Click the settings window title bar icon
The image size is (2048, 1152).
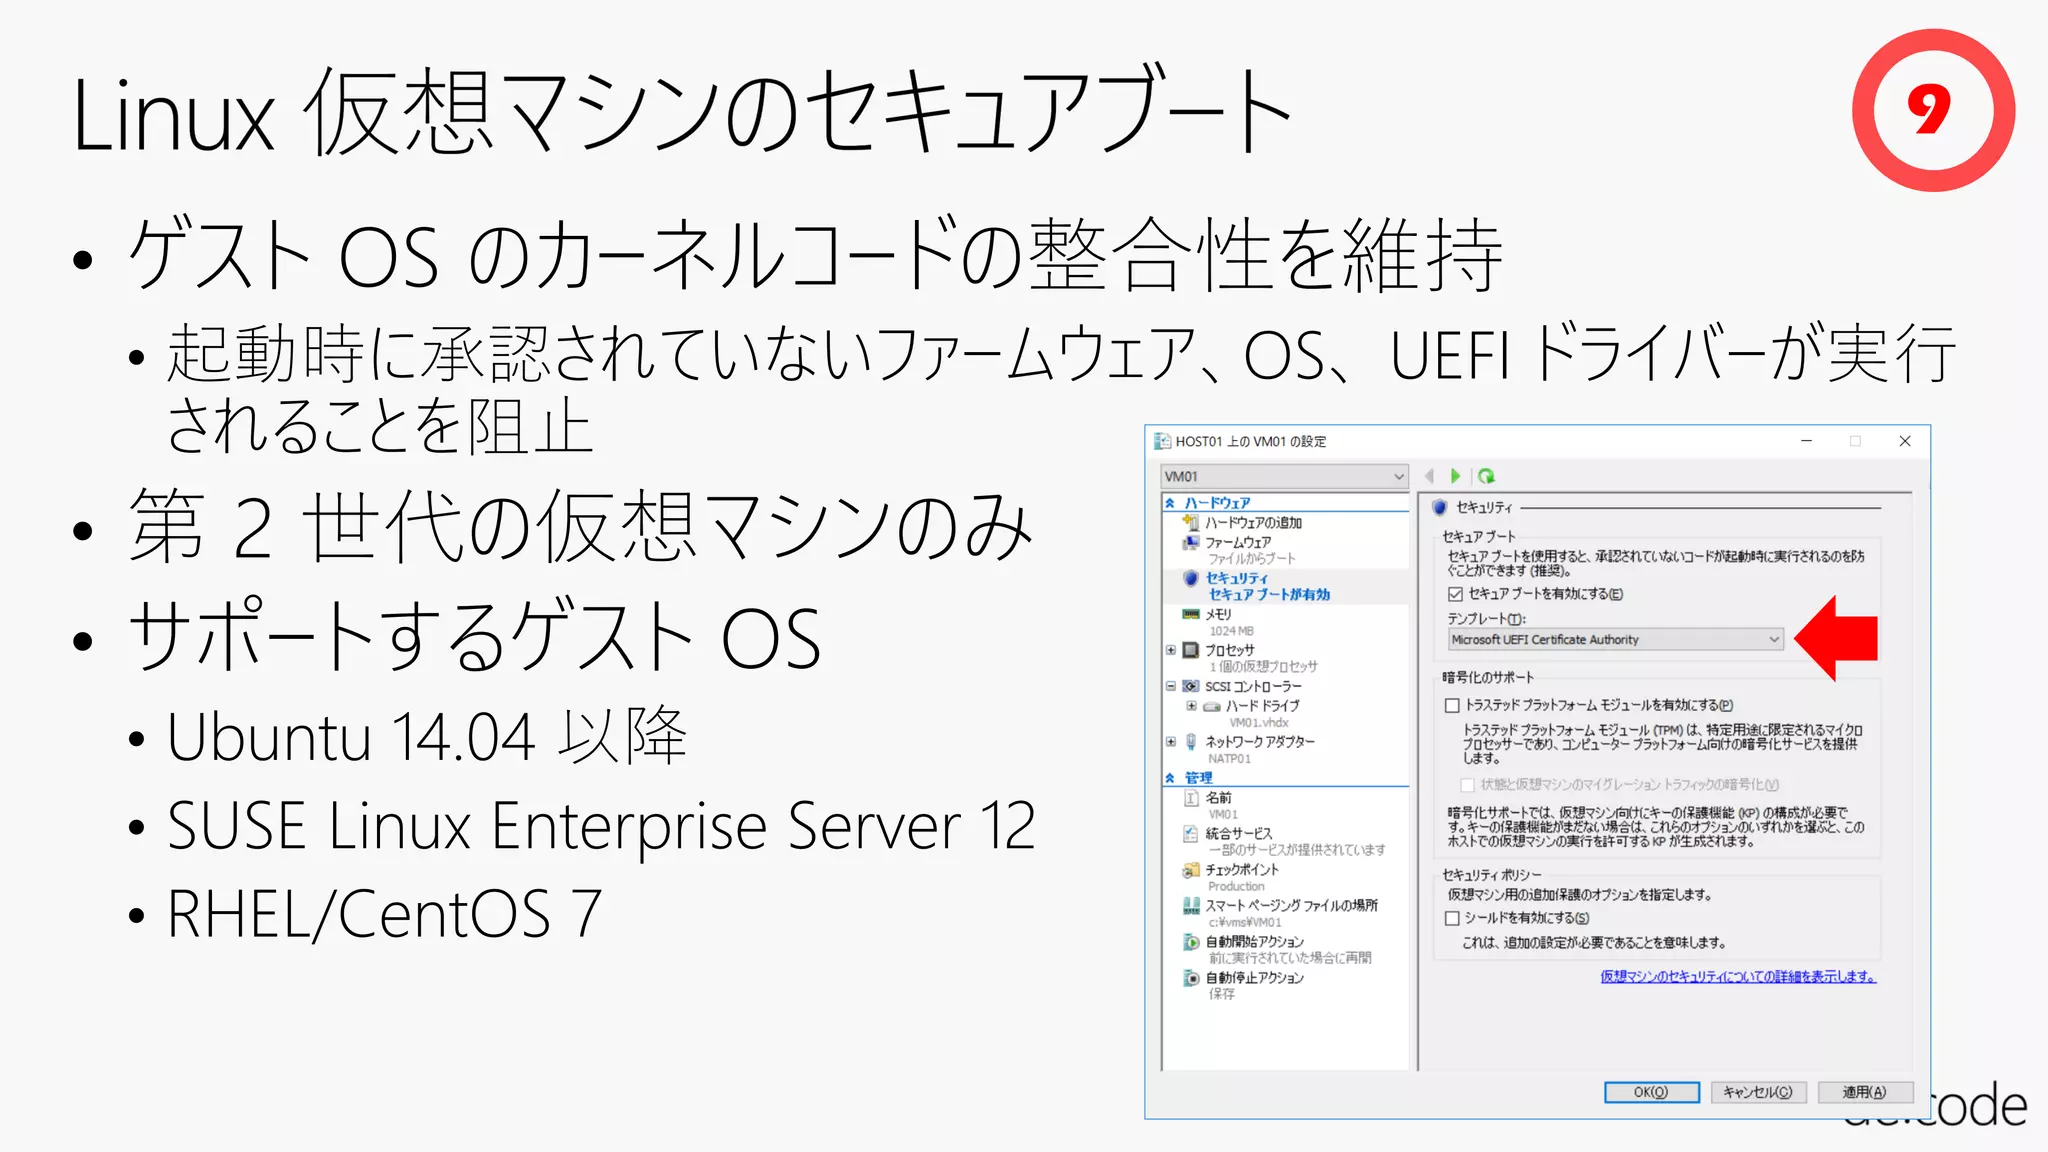coord(1162,441)
